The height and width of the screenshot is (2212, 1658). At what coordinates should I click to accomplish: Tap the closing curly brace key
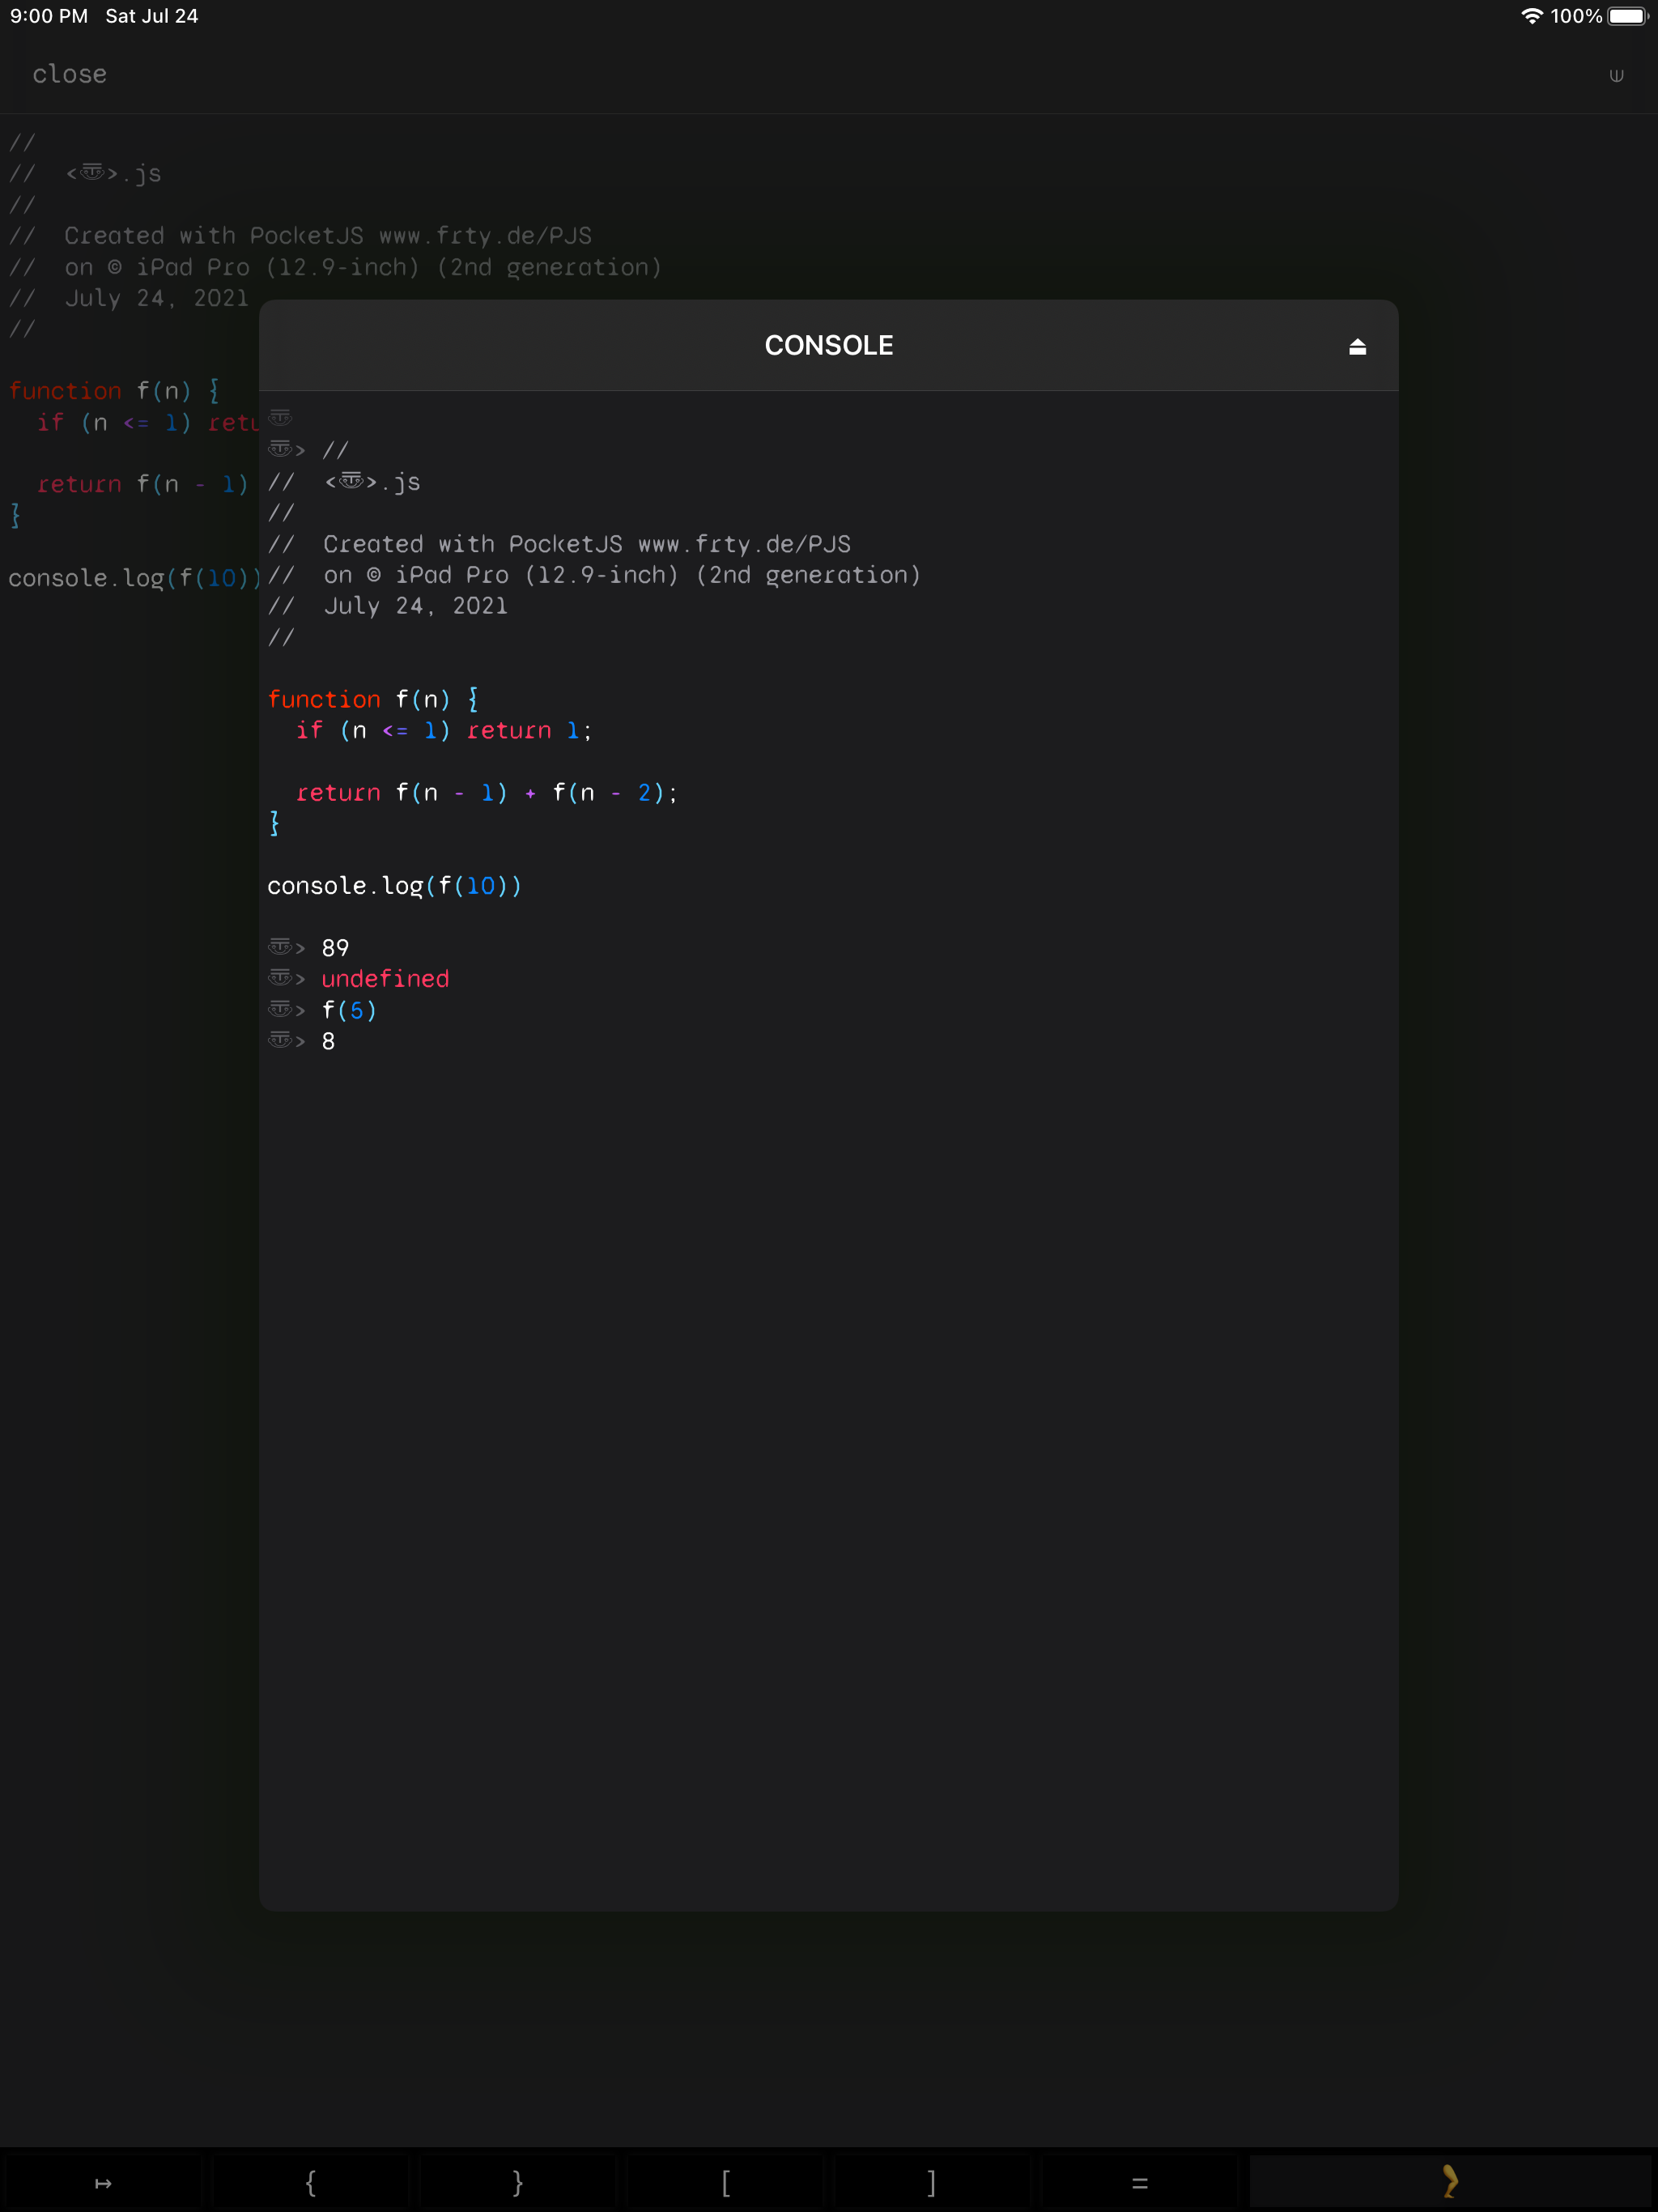click(x=518, y=2183)
